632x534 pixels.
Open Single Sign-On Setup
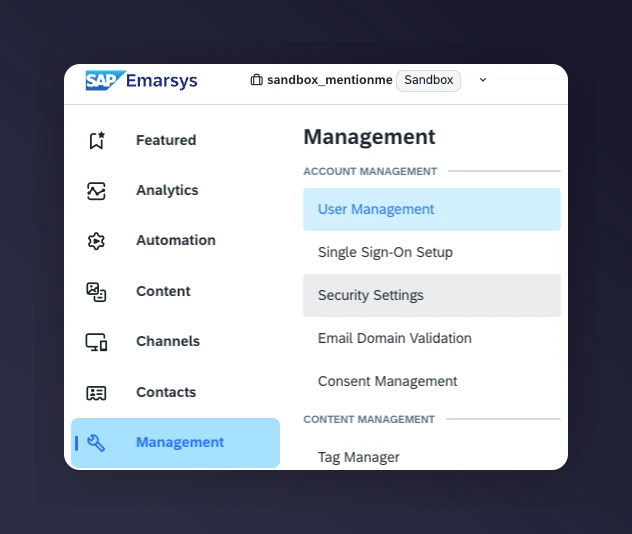(x=432, y=252)
